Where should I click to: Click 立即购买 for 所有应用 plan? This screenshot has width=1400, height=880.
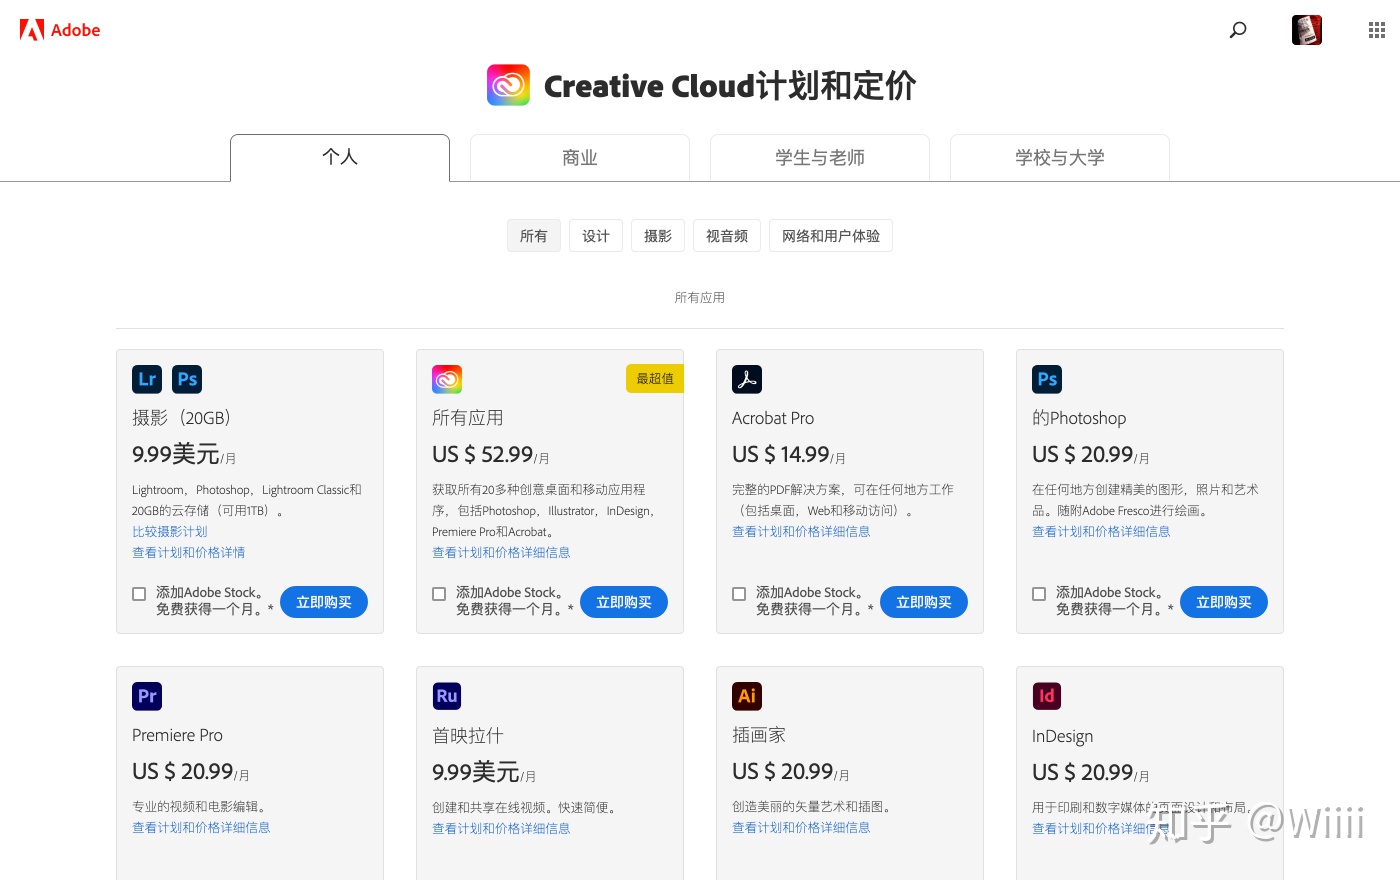(x=624, y=602)
